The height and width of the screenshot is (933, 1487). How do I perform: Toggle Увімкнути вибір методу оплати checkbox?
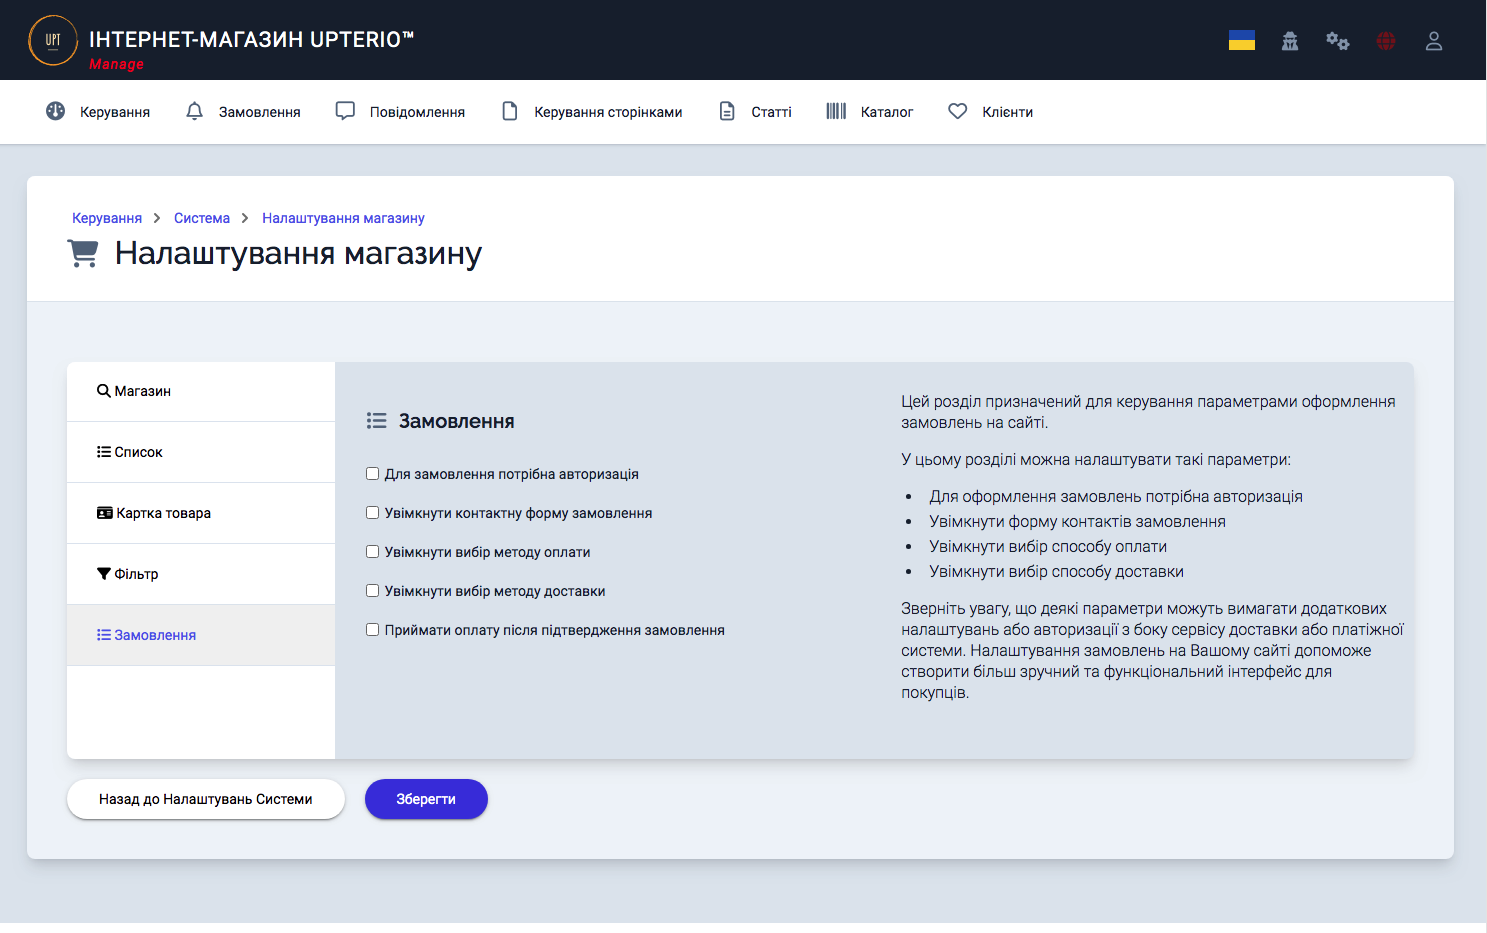(x=372, y=552)
